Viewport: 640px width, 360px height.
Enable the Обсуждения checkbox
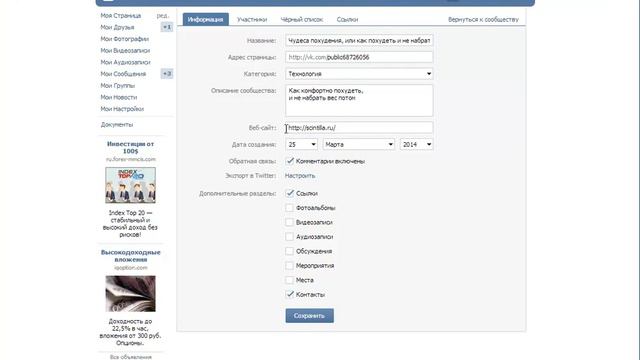[x=289, y=251]
